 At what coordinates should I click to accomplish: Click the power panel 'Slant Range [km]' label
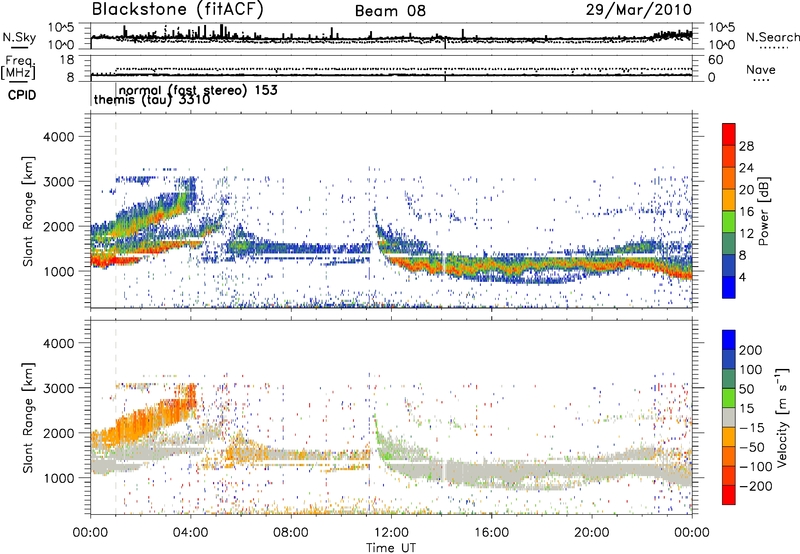[x=28, y=211]
